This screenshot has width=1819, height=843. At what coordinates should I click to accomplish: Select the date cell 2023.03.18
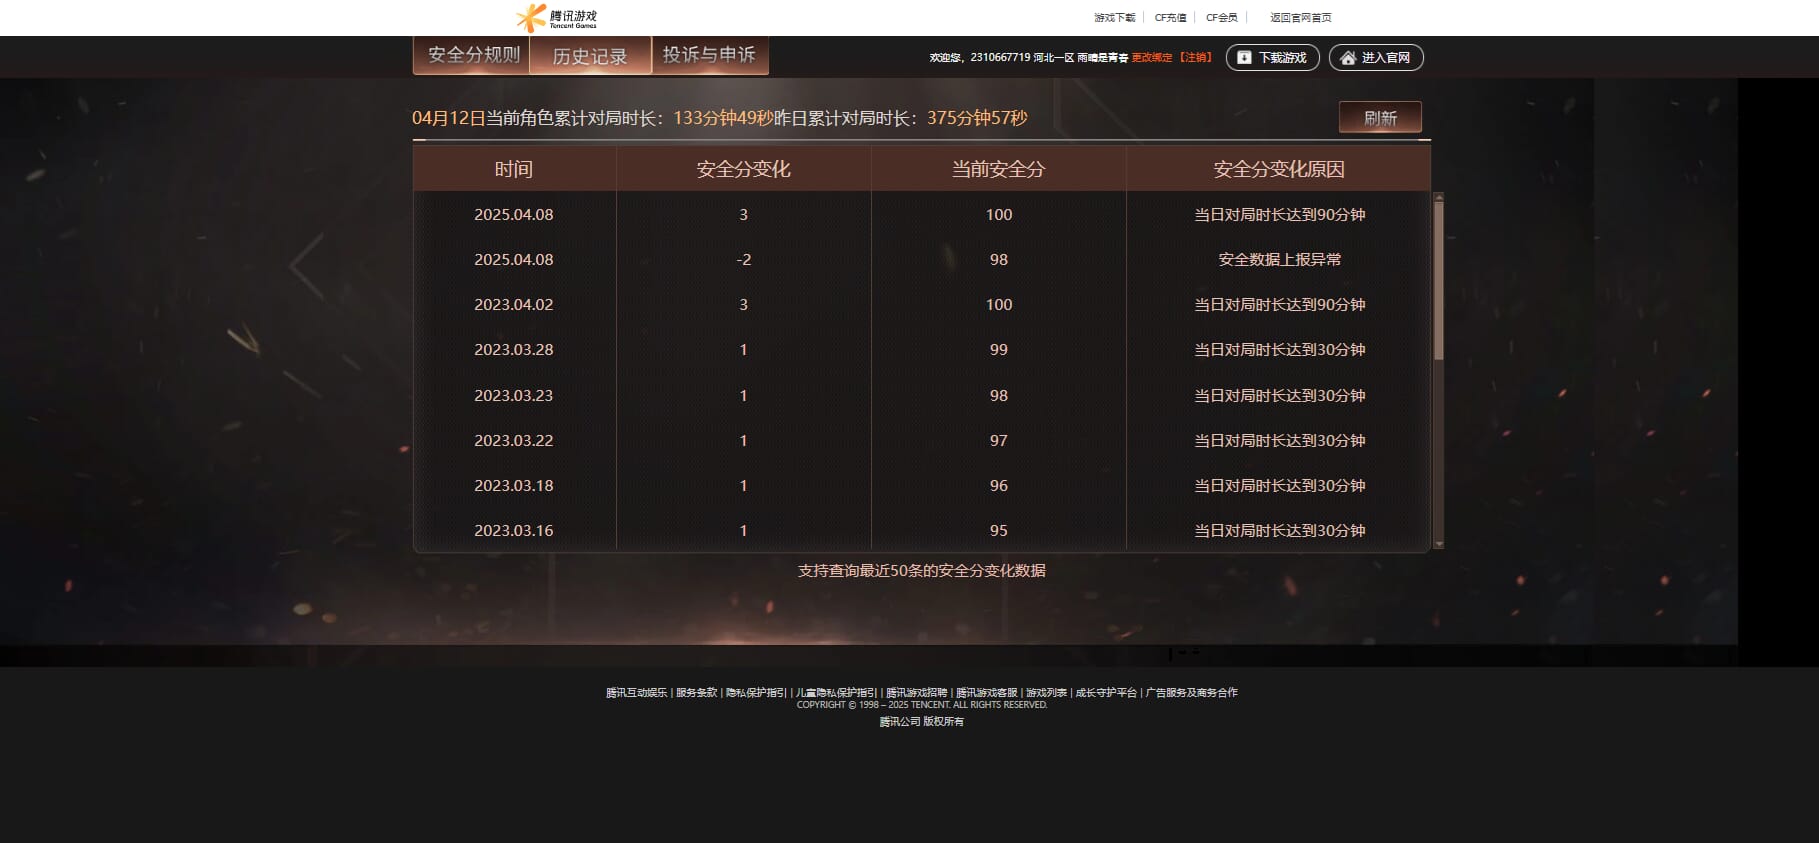coord(514,486)
